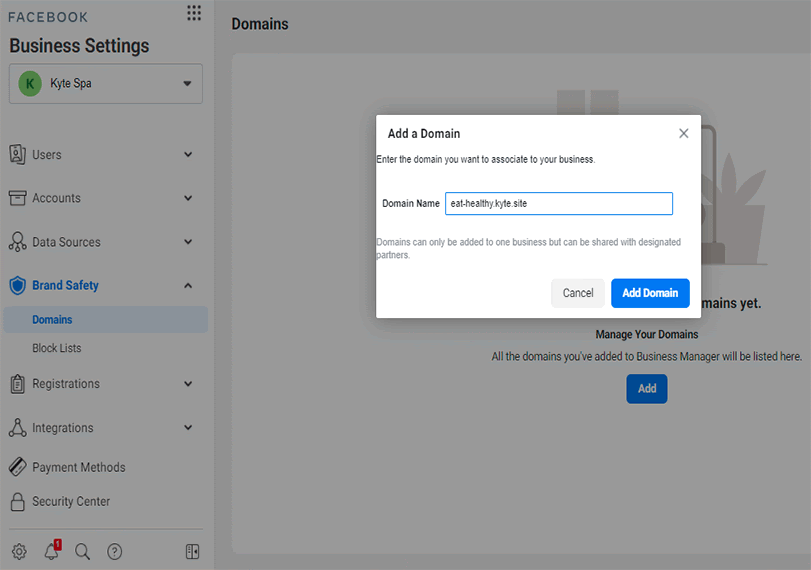Click the Integrations icon

click(x=18, y=428)
